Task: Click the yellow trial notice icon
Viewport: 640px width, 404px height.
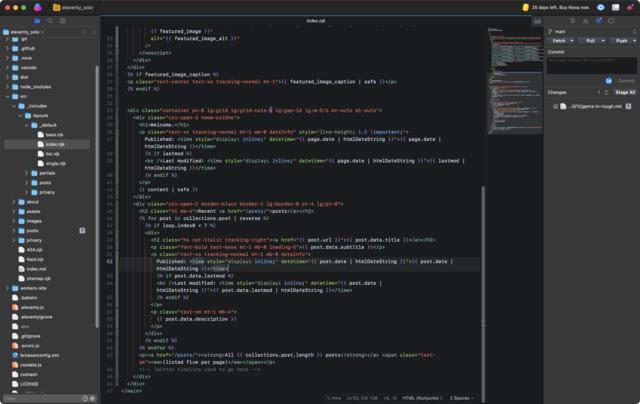Action: [525, 7]
